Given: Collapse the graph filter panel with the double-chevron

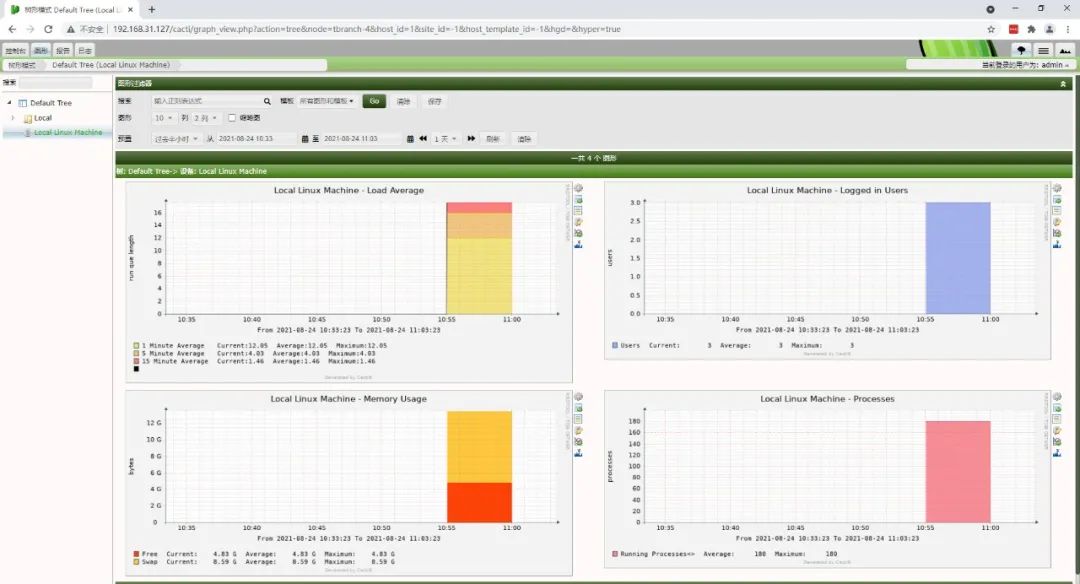Looking at the screenshot, I should click(1063, 83).
